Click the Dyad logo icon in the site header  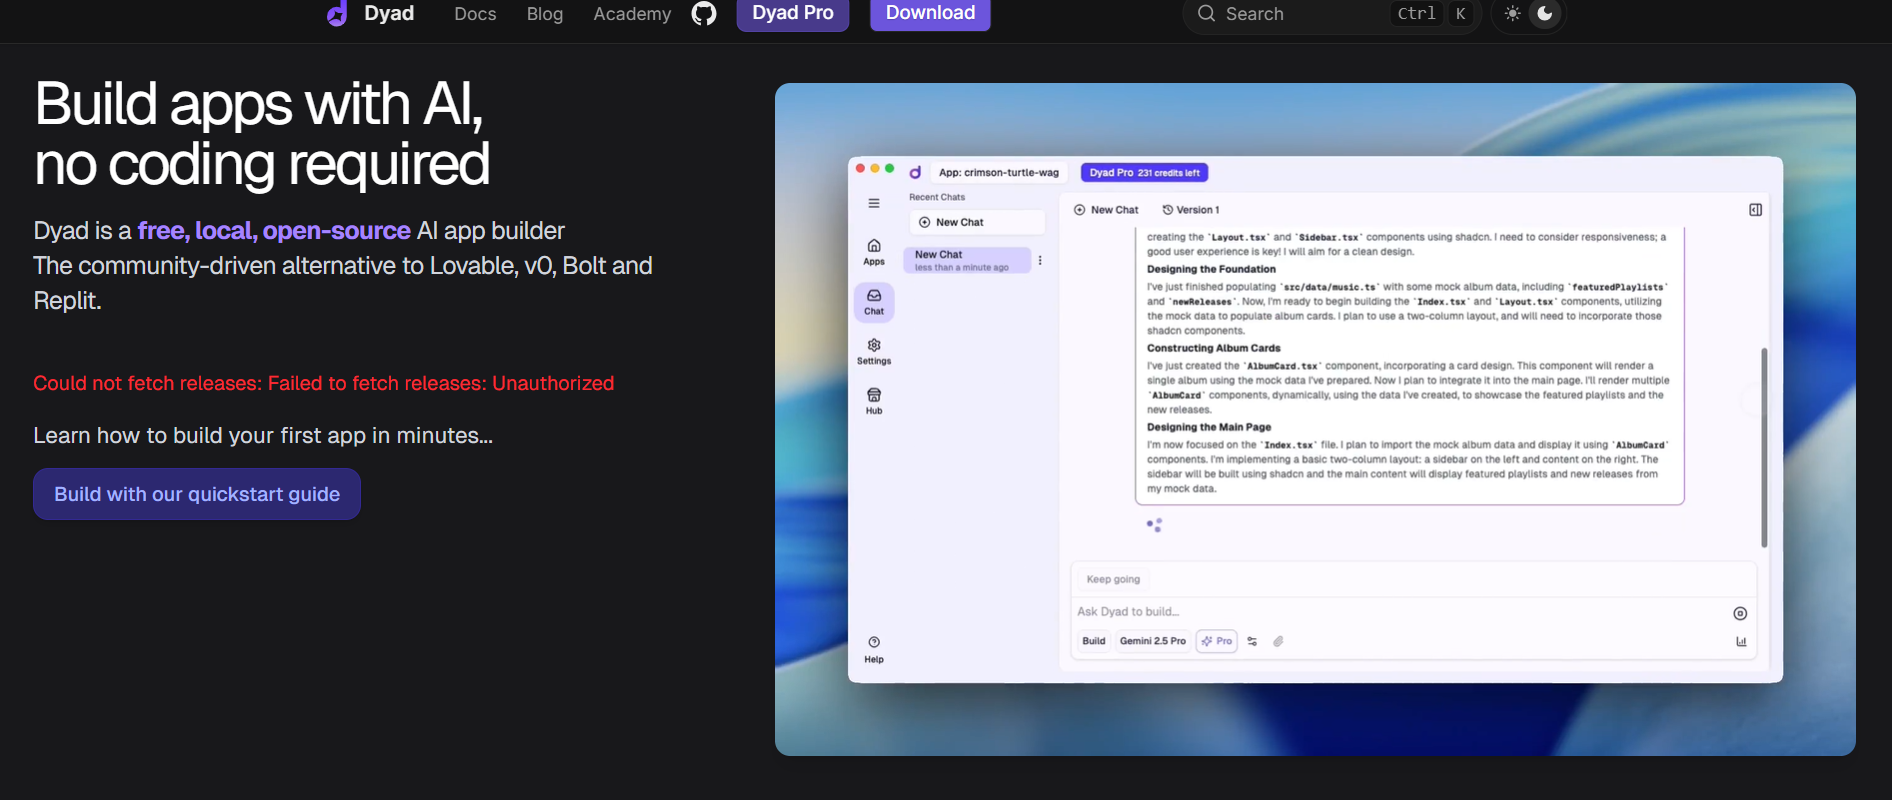(337, 13)
